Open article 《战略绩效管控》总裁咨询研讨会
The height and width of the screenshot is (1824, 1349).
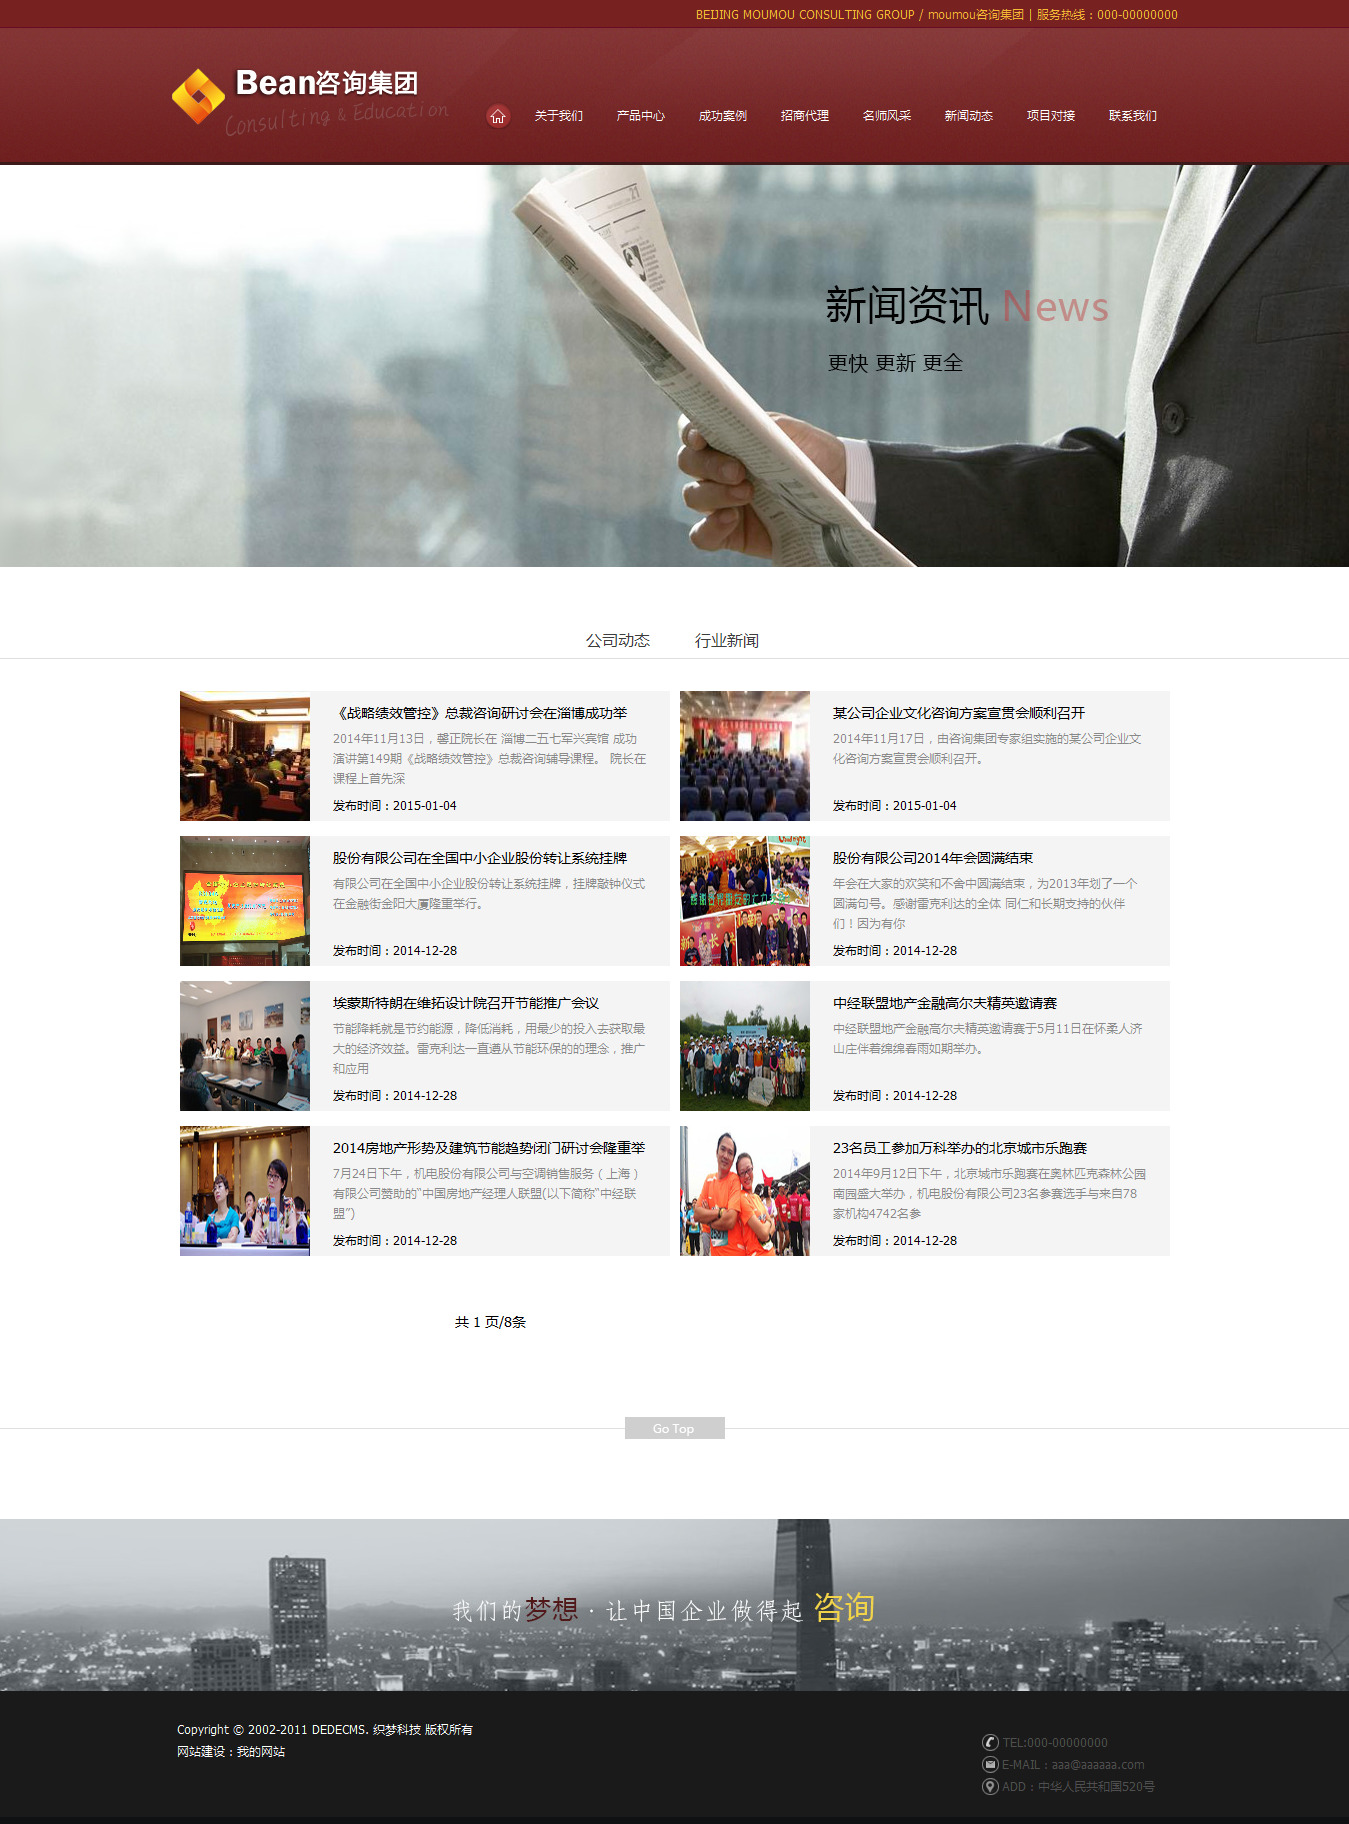point(480,713)
